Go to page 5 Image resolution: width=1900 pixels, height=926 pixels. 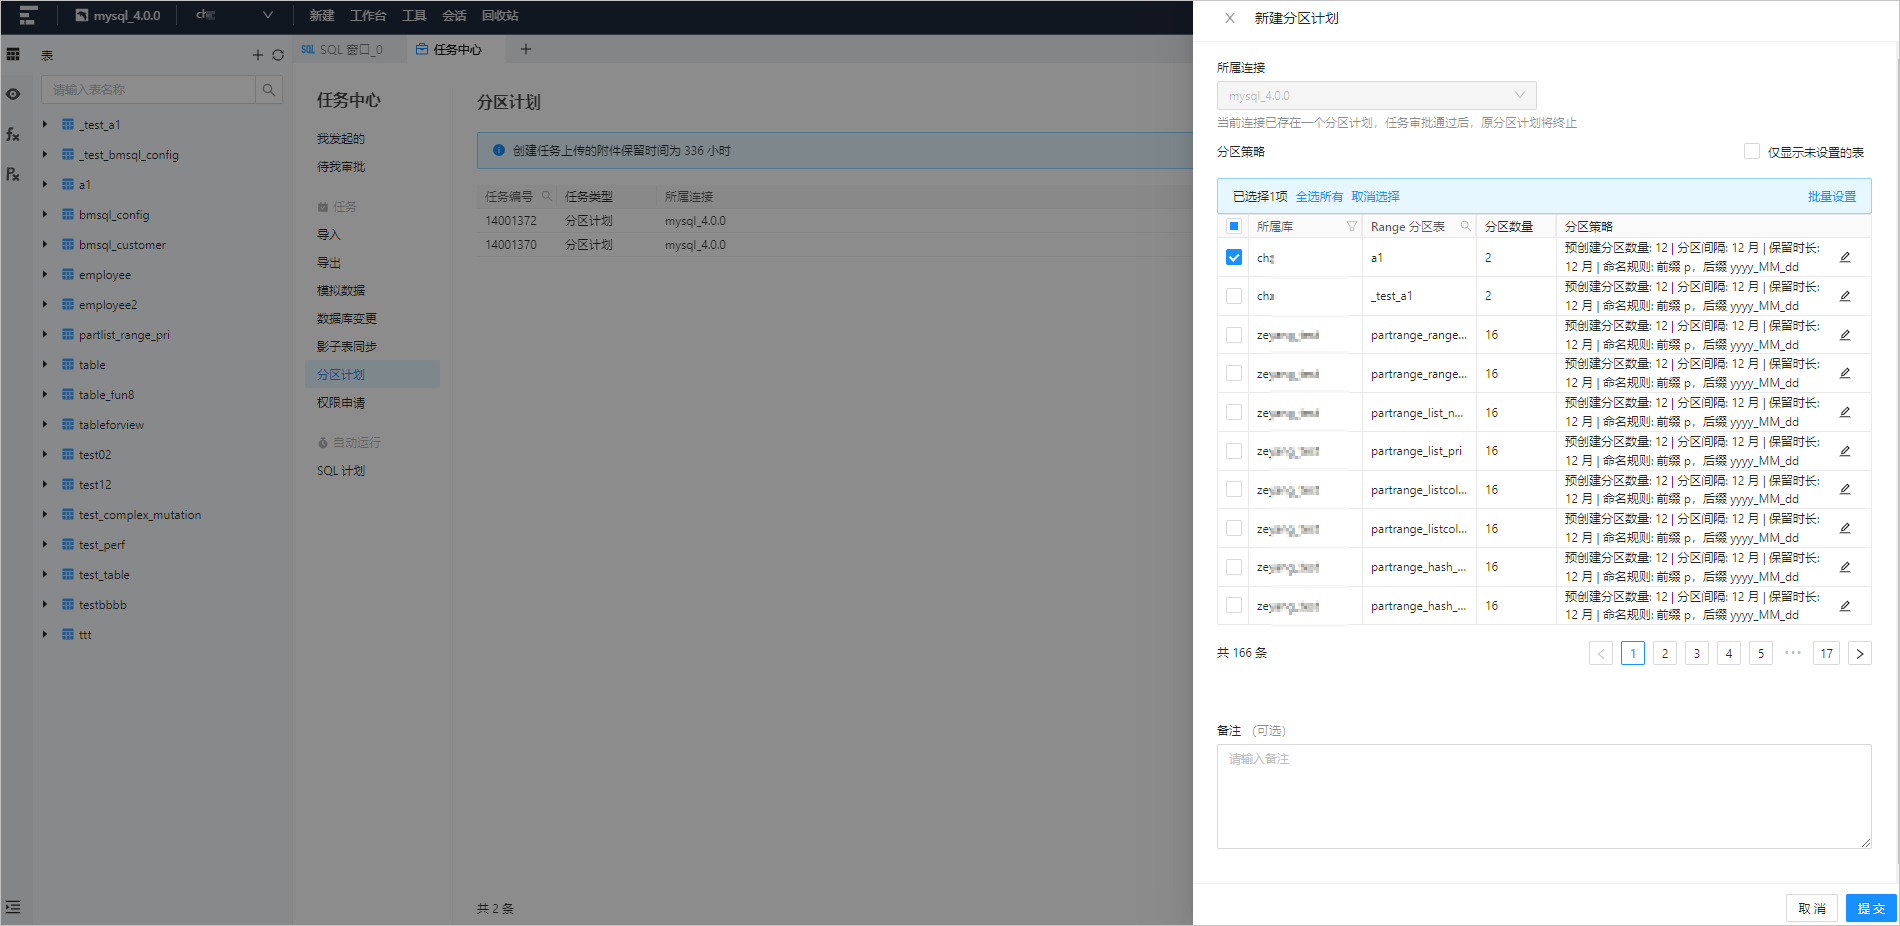pos(1761,654)
